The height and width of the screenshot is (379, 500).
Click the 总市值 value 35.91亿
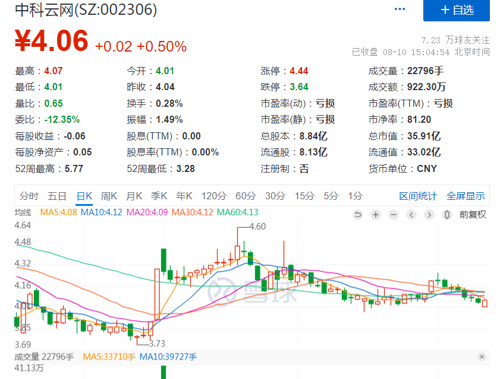[424, 136]
